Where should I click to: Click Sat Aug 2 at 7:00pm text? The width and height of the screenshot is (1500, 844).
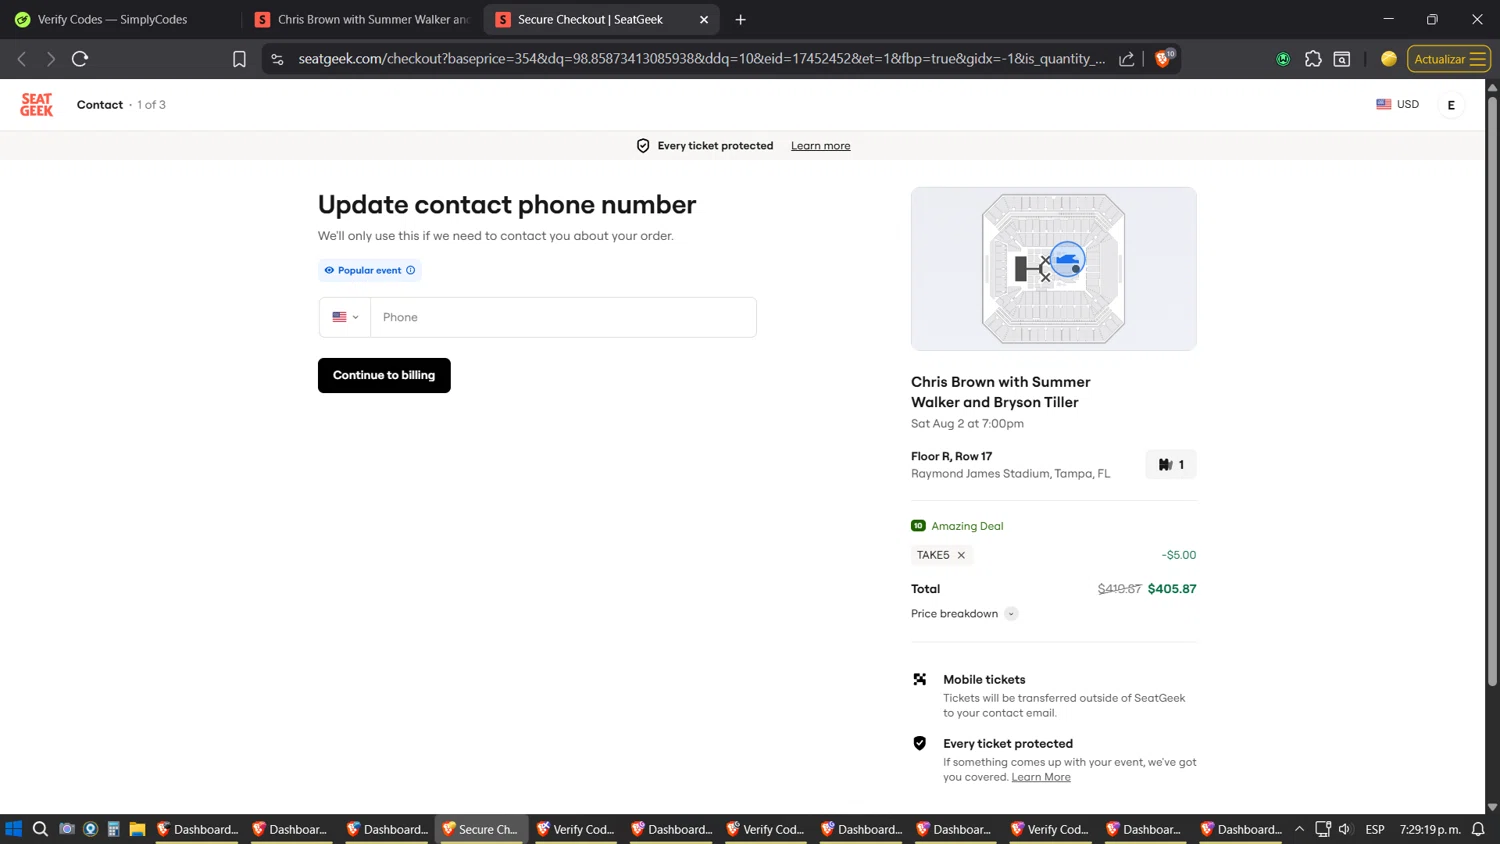[967, 424]
